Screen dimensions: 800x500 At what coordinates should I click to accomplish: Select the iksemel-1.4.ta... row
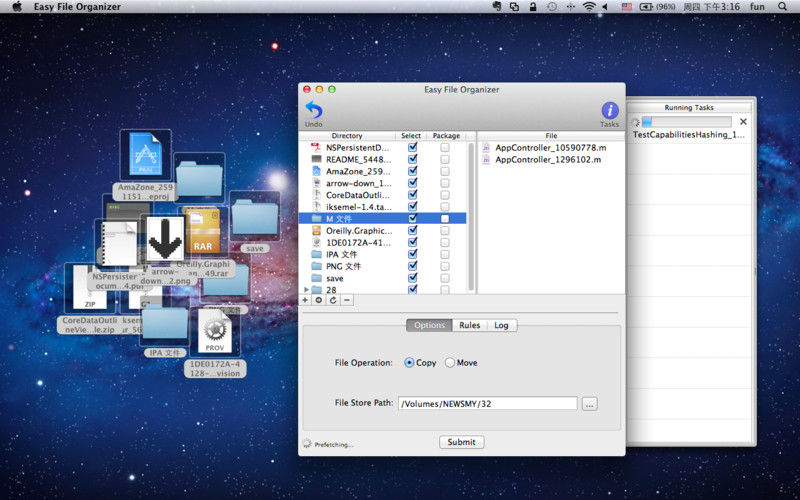[382, 207]
